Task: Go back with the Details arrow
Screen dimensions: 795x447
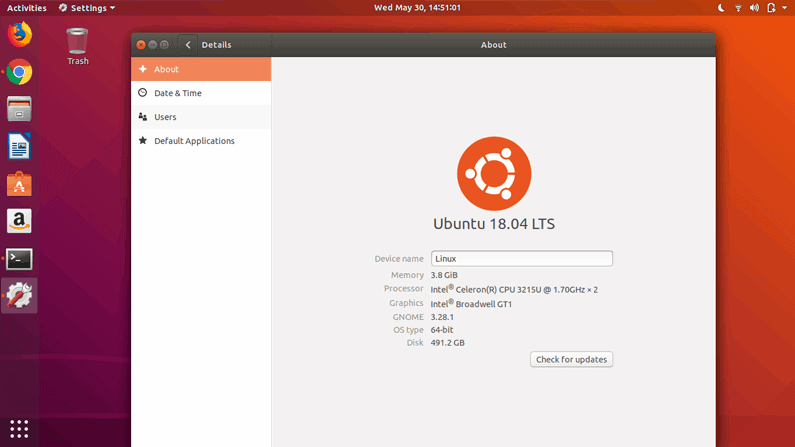Action: tap(188, 45)
